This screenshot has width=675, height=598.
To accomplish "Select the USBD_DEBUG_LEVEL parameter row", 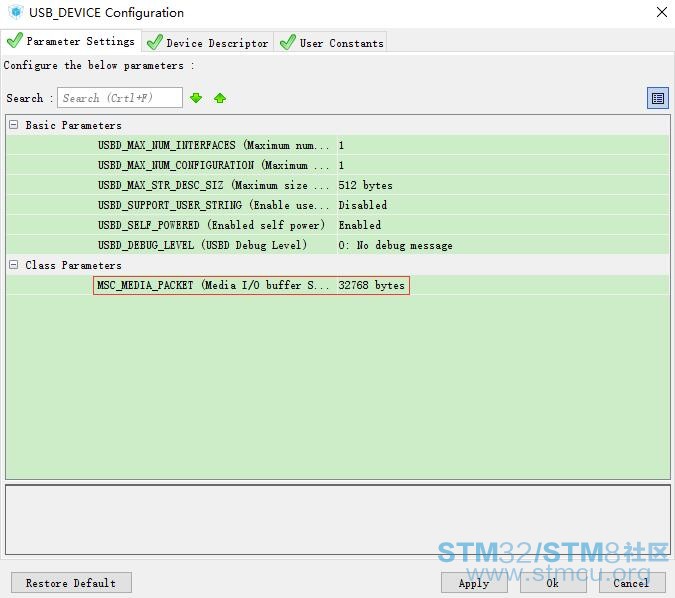I will tap(338, 245).
